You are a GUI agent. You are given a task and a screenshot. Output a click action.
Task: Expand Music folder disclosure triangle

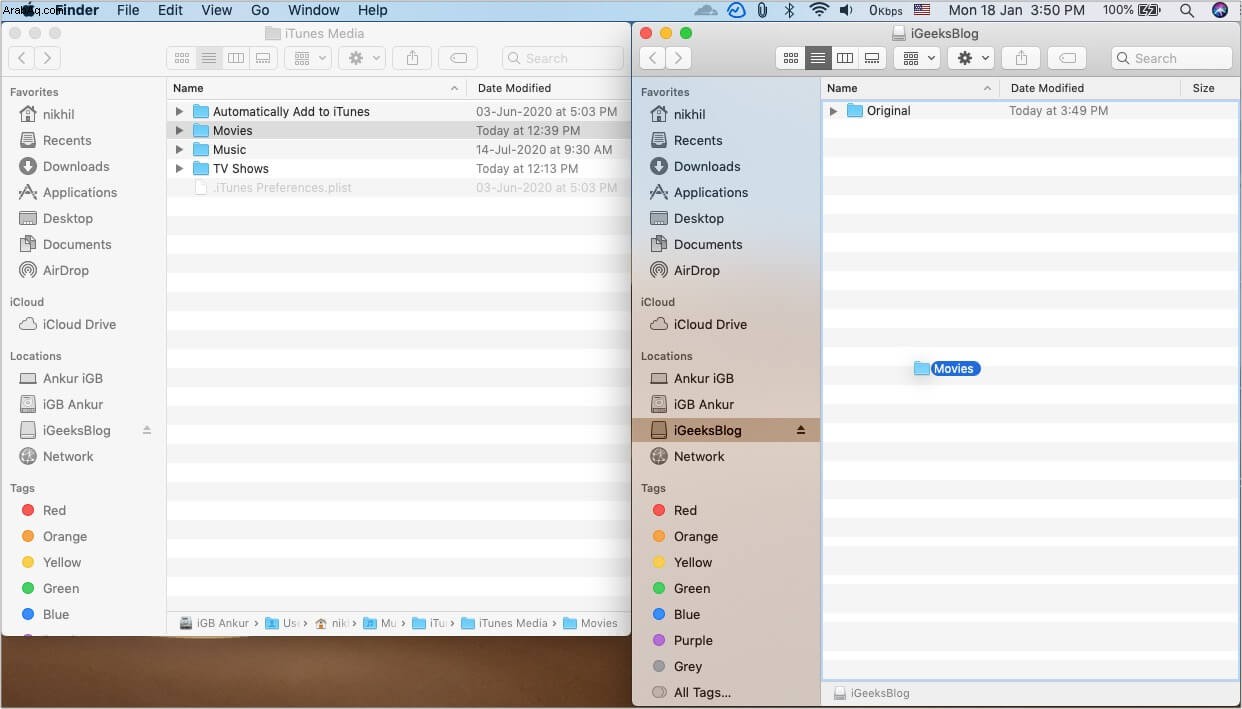coord(179,150)
